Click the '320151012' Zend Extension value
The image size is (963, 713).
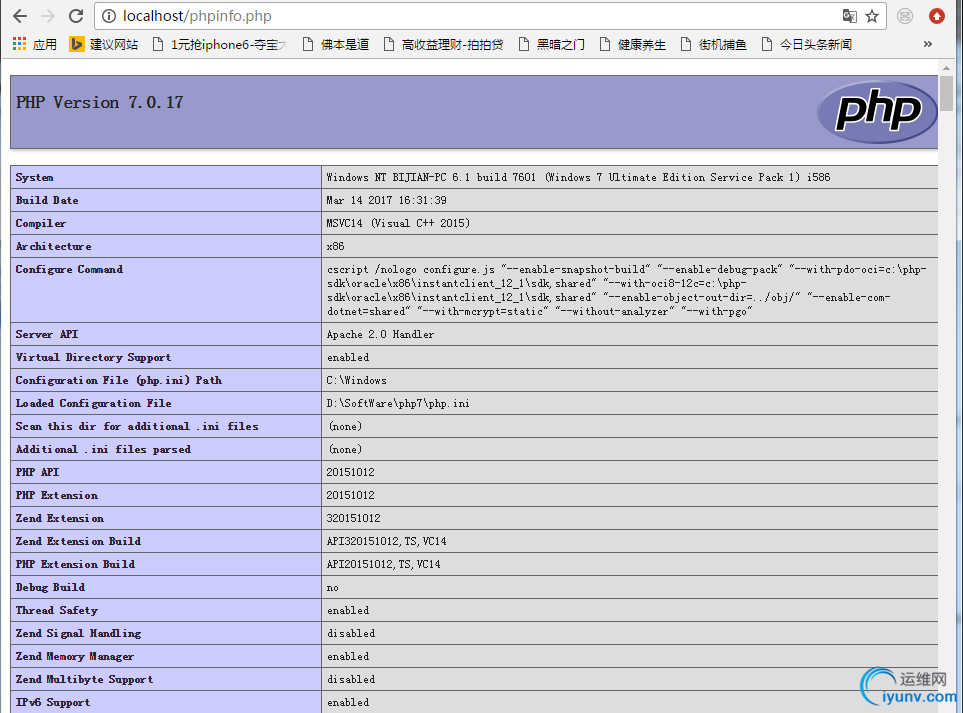353,518
